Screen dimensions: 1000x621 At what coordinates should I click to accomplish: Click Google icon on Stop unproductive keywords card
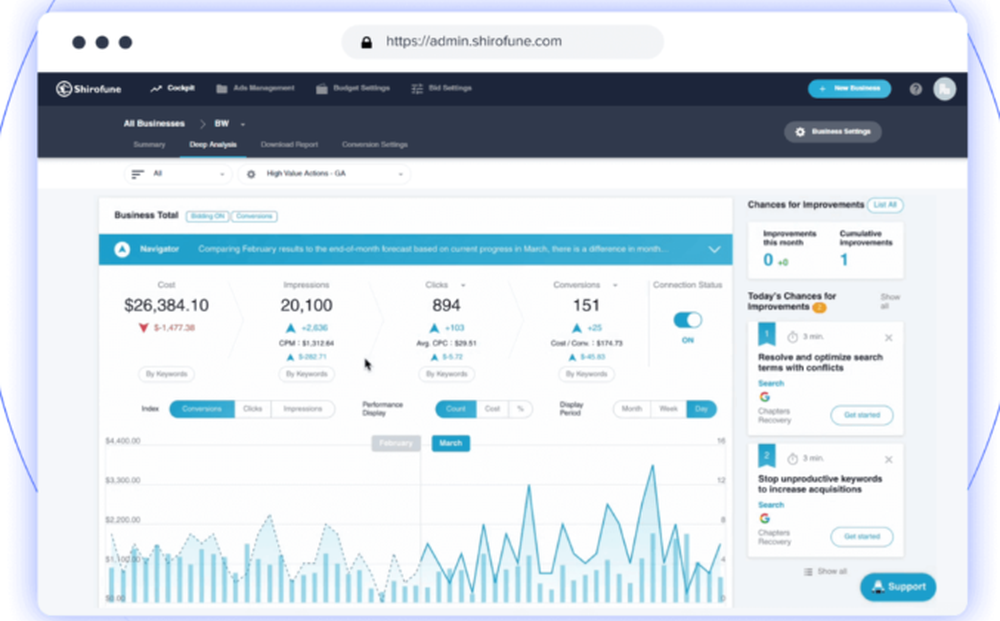tap(765, 519)
